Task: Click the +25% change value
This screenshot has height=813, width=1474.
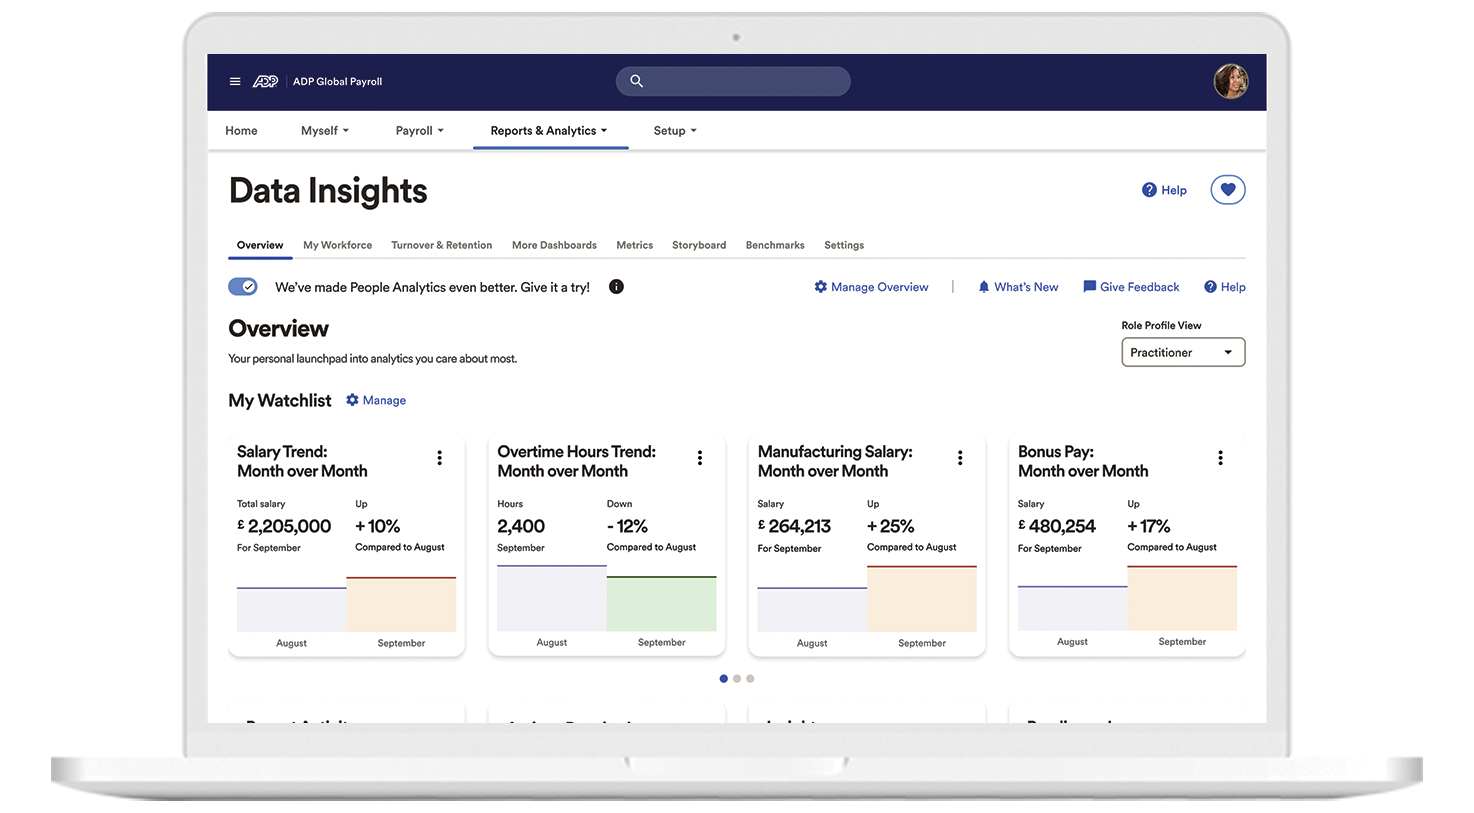Action: [891, 526]
